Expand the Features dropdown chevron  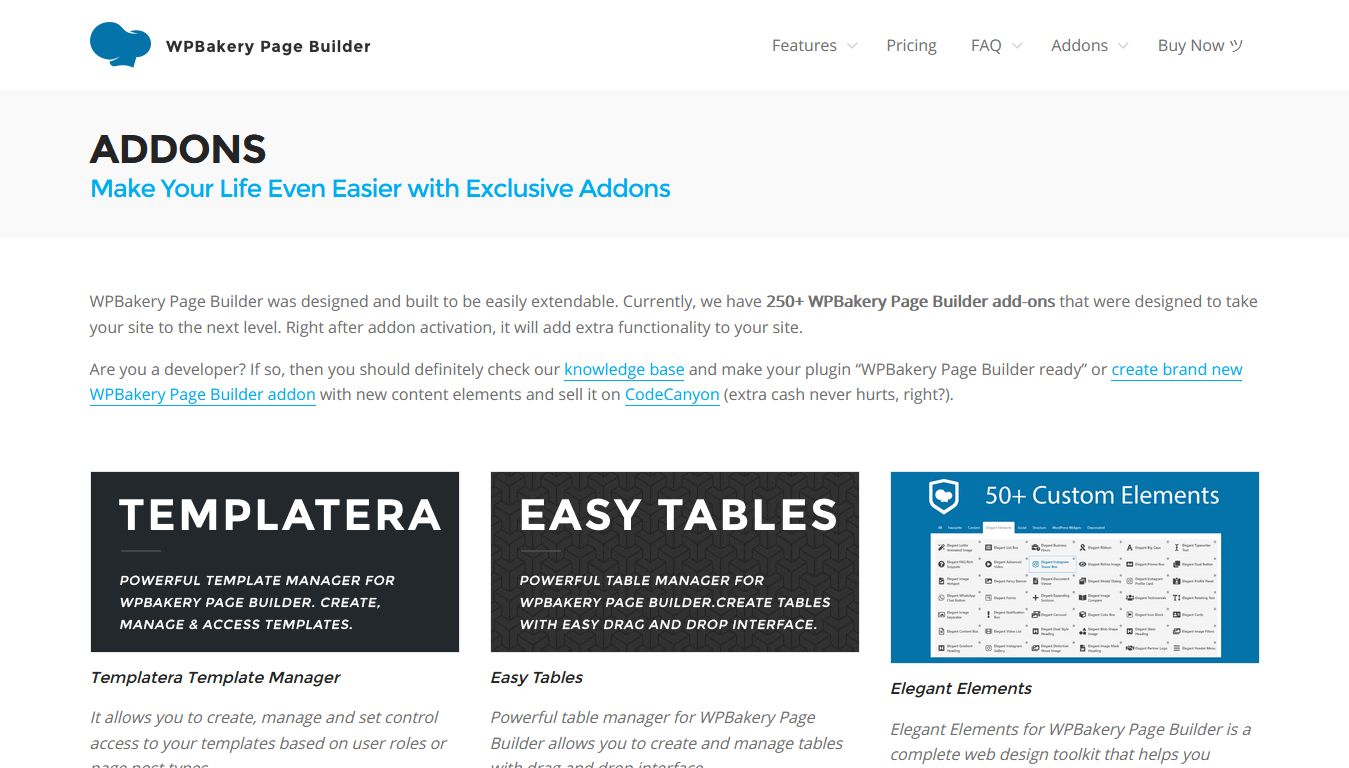(x=852, y=46)
